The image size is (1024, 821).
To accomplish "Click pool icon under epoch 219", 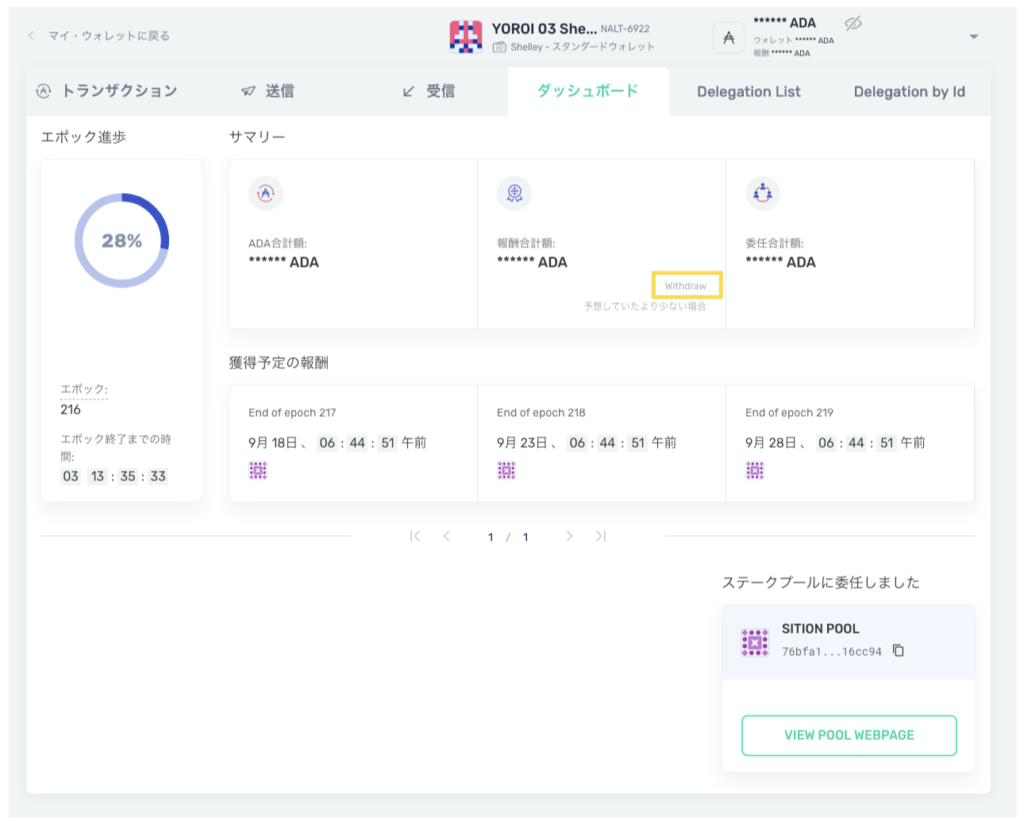I will click(x=755, y=470).
